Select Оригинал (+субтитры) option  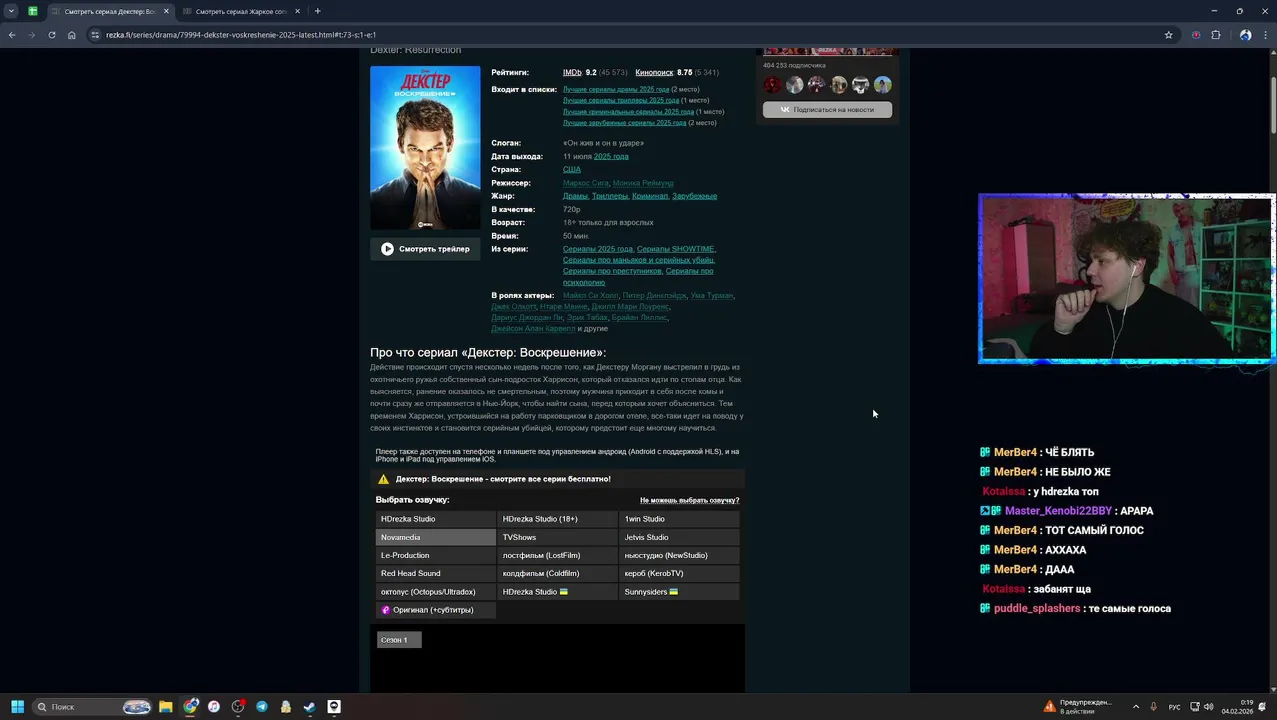pos(436,609)
